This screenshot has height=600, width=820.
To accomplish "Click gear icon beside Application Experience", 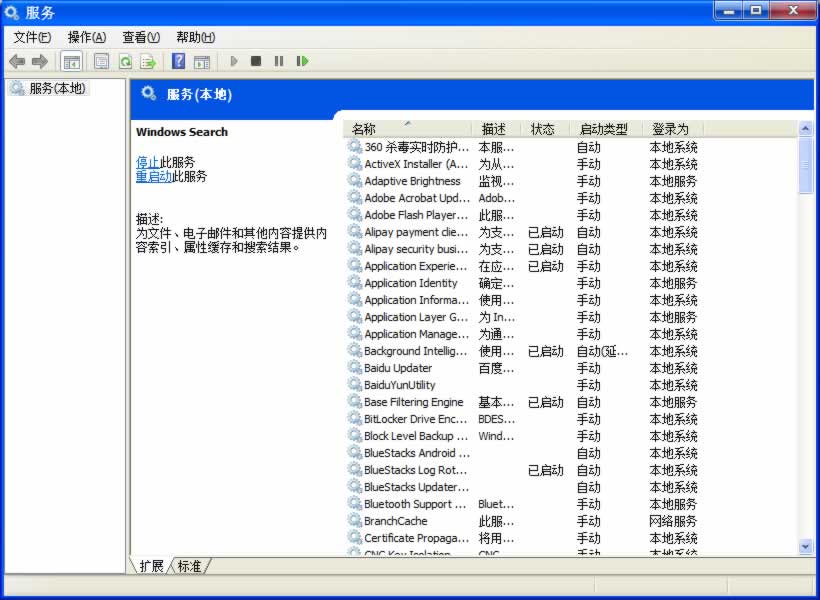I will pyautogui.click(x=355, y=266).
